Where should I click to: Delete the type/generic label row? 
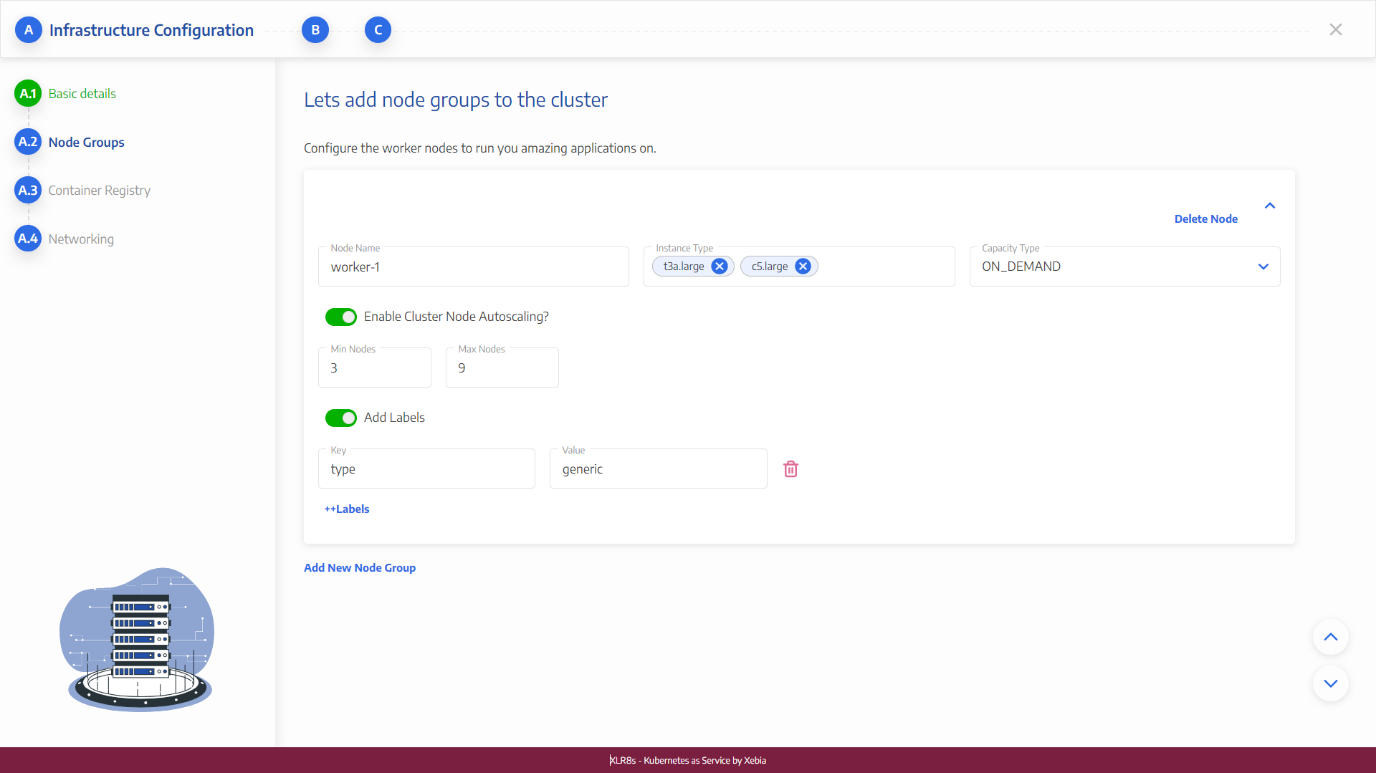tap(790, 468)
